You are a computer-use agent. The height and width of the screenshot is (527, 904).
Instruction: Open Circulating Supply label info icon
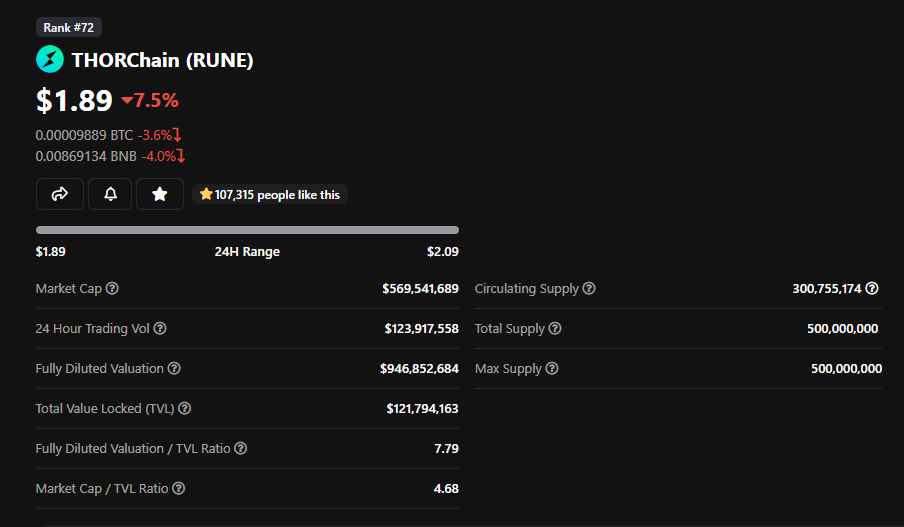click(x=589, y=288)
